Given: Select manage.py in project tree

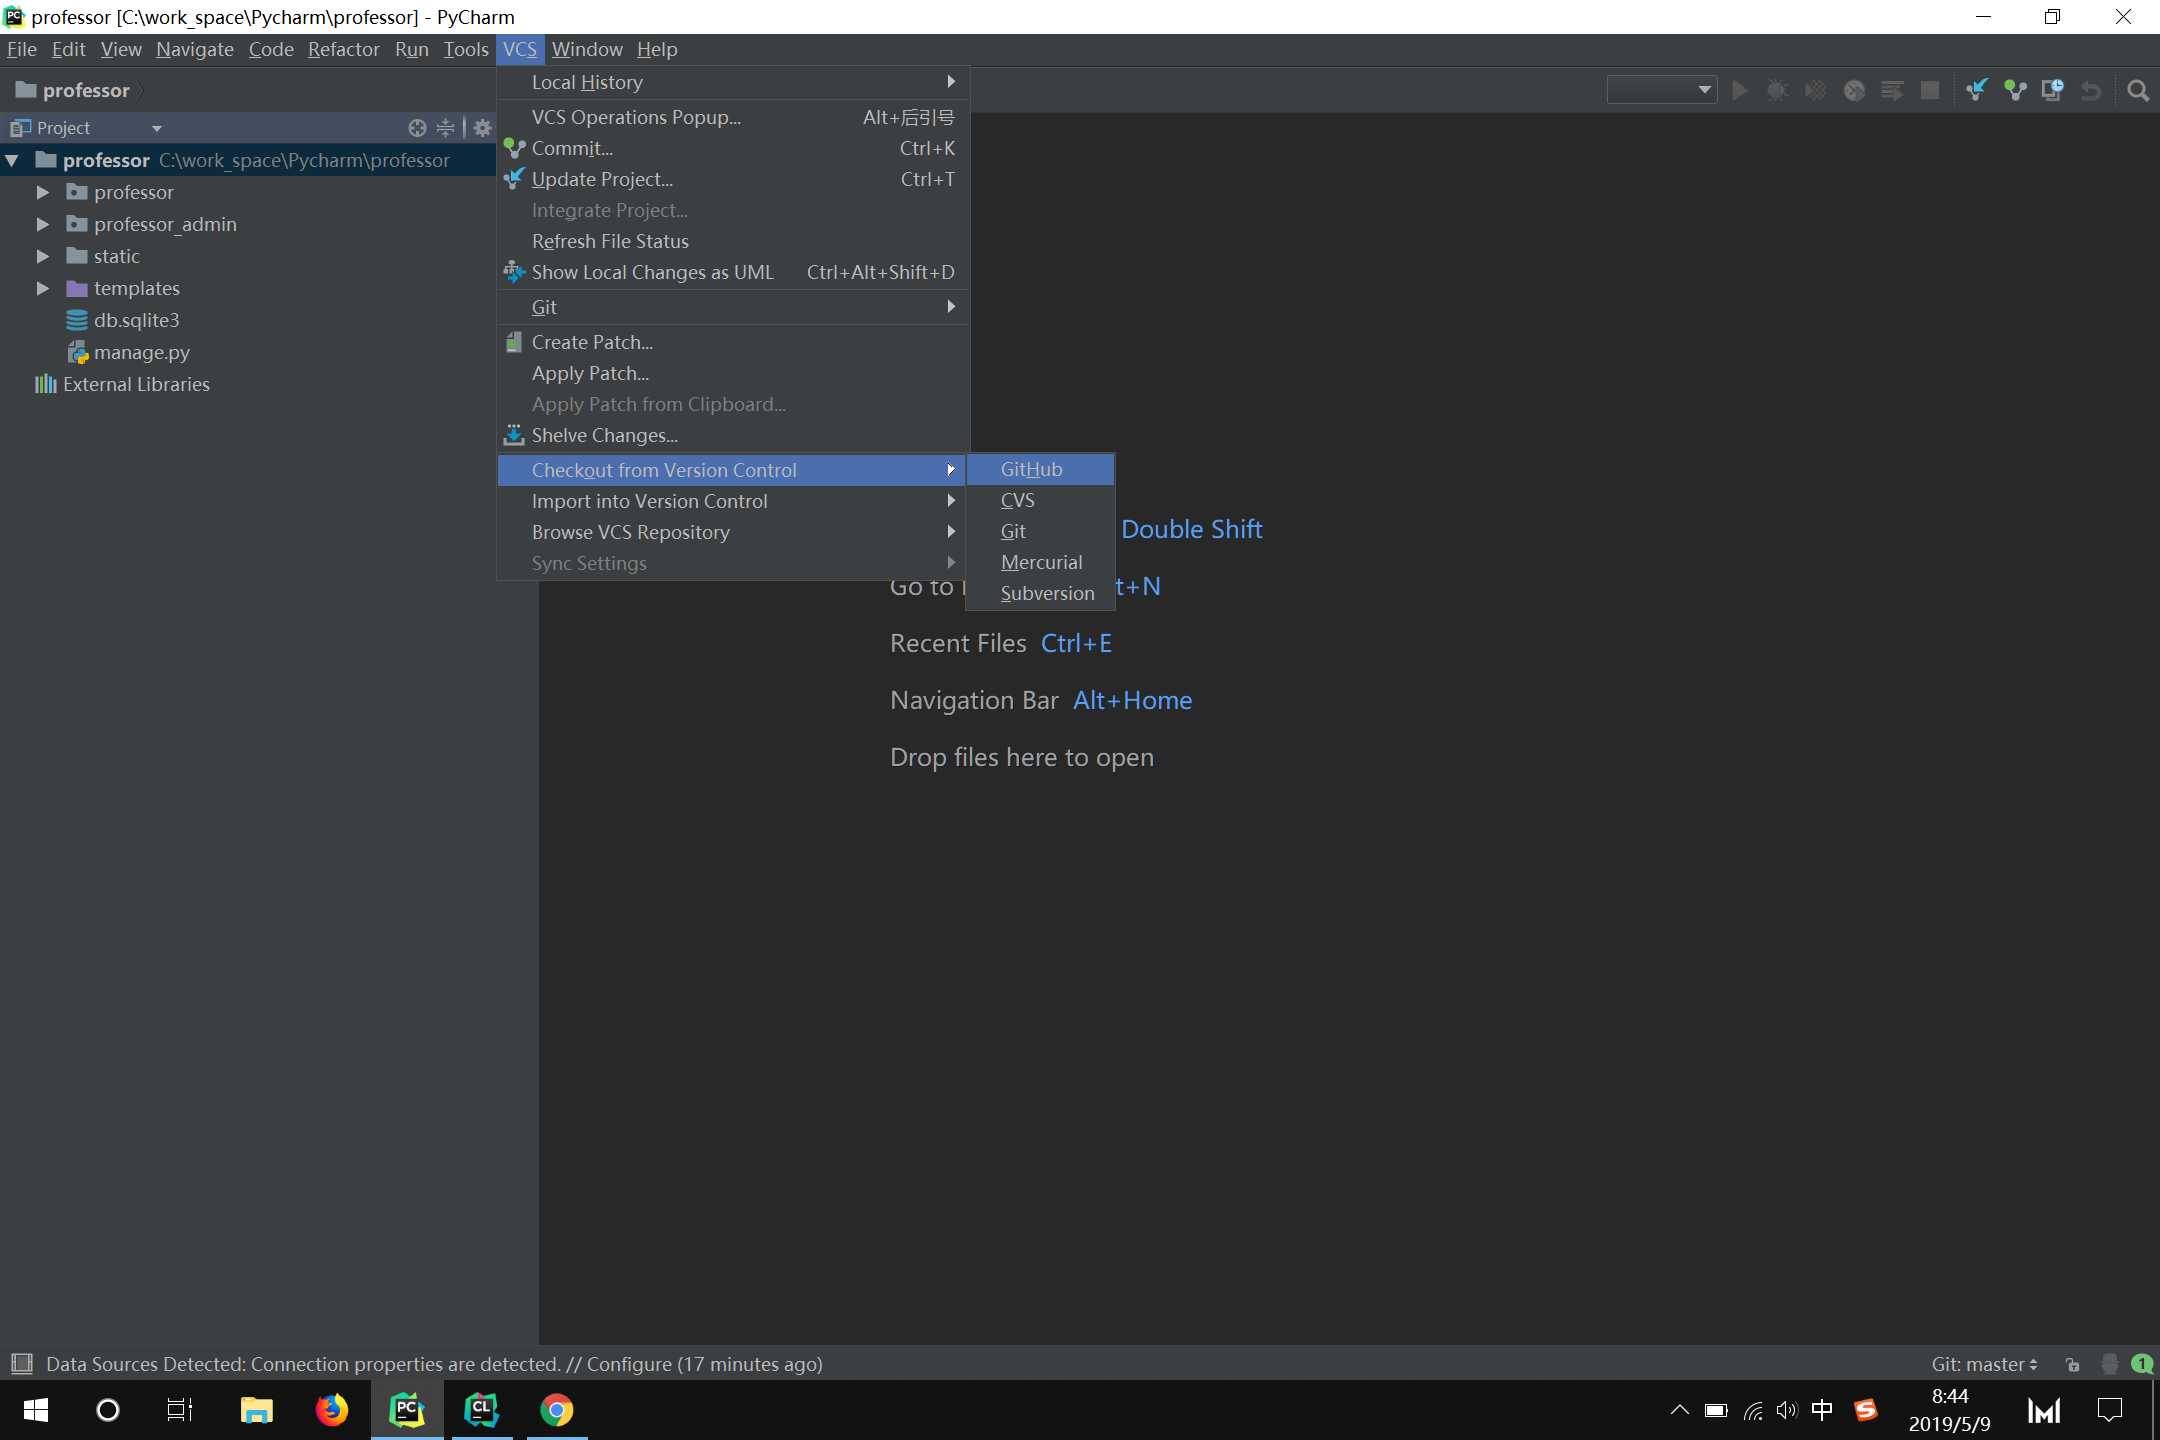Looking at the screenshot, I should tap(141, 352).
